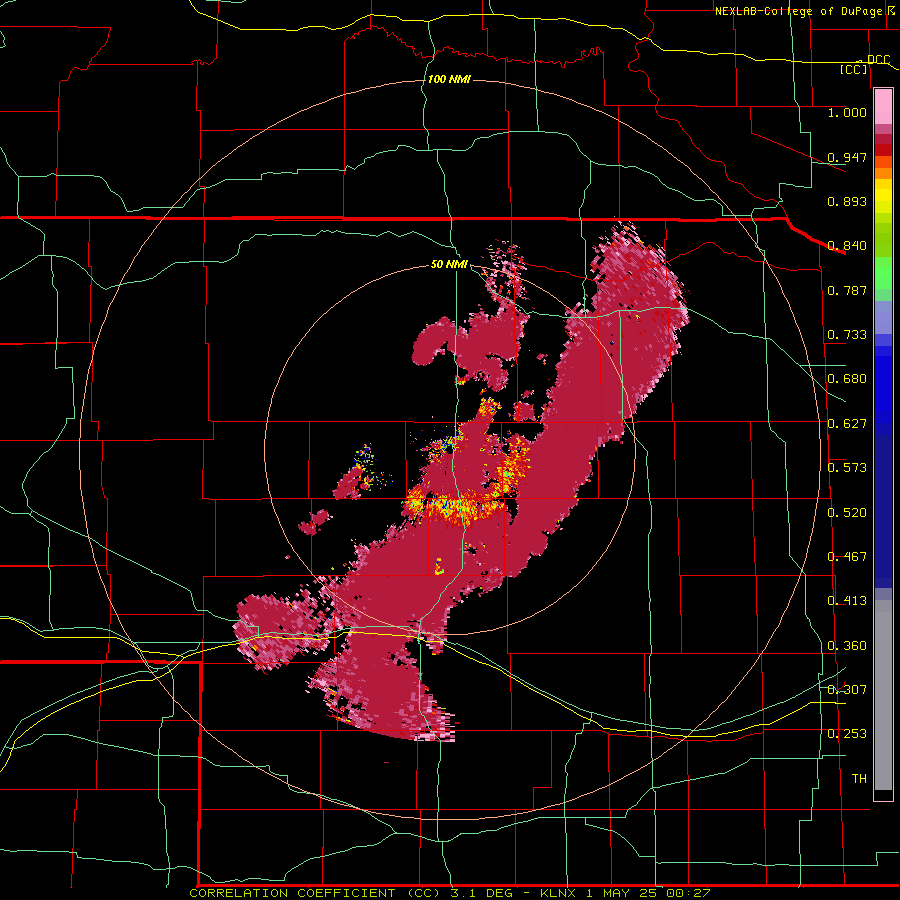Click the 100 NMI range ring label
The height and width of the screenshot is (900, 900).
click(449, 79)
